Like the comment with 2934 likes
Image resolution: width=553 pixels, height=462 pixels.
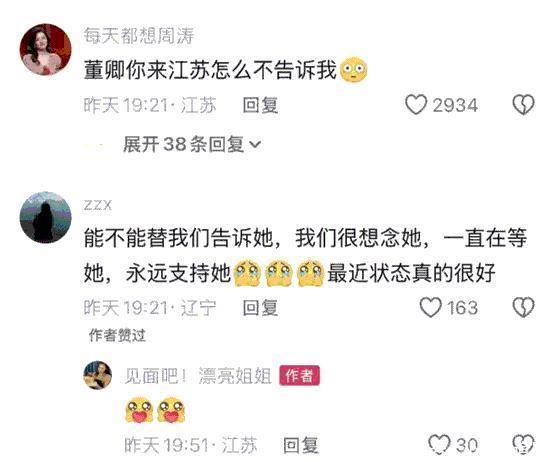[x=416, y=105]
